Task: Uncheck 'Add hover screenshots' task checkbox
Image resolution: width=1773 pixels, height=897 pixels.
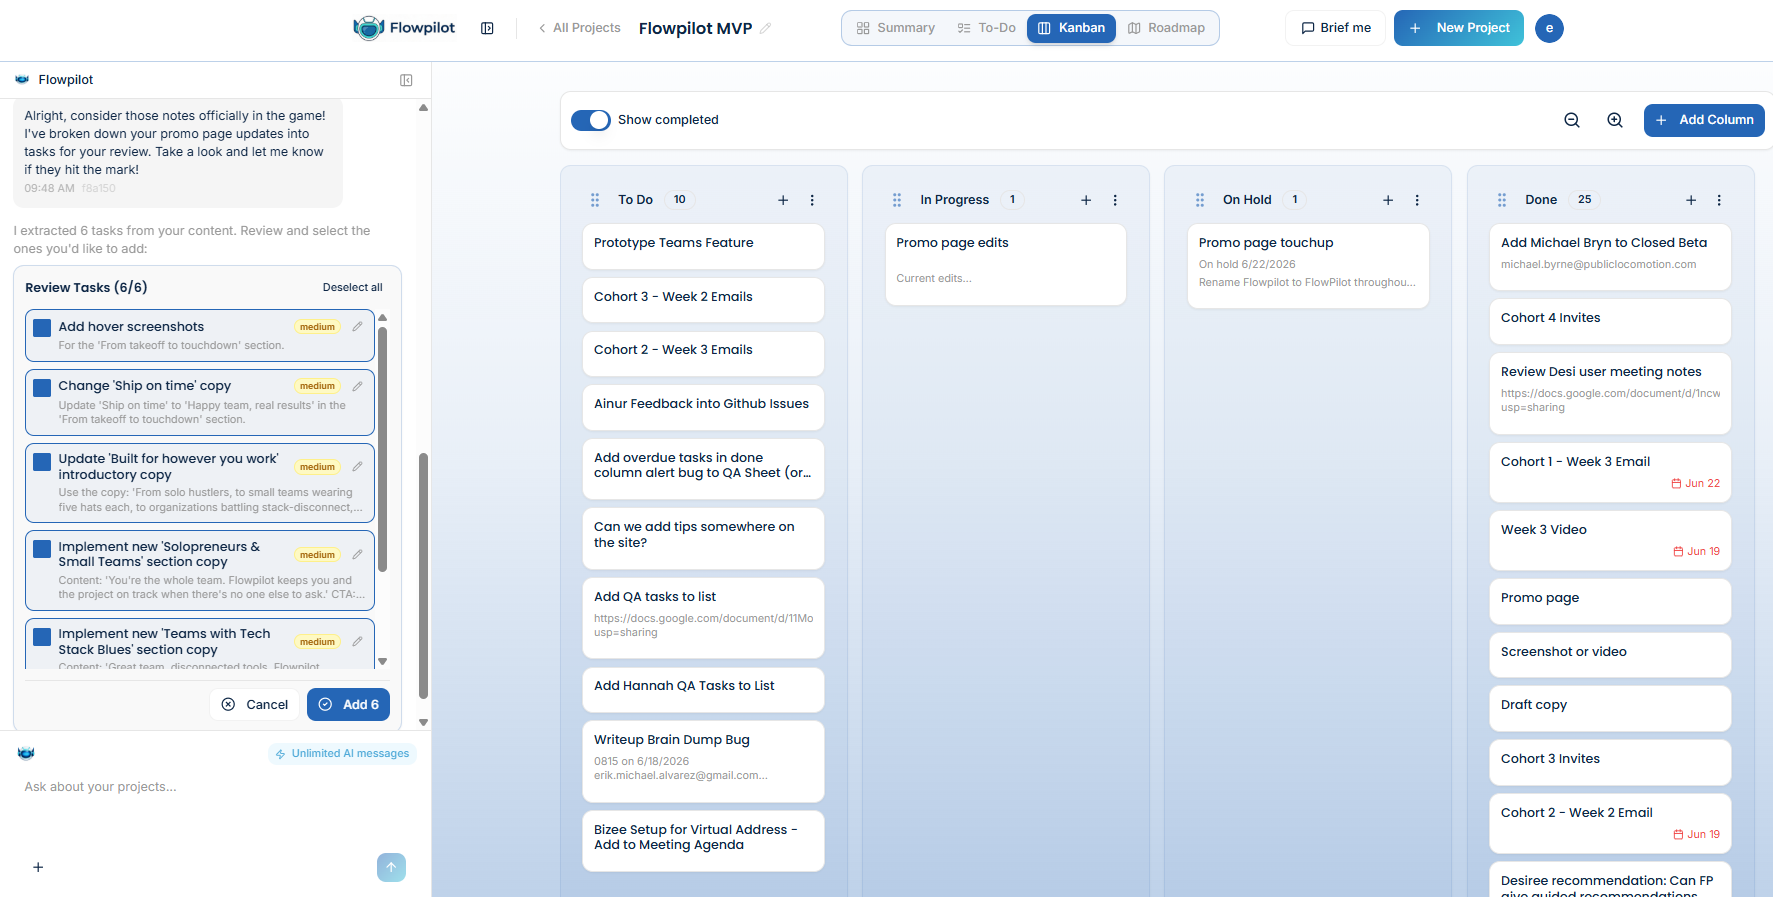Action: (42, 327)
